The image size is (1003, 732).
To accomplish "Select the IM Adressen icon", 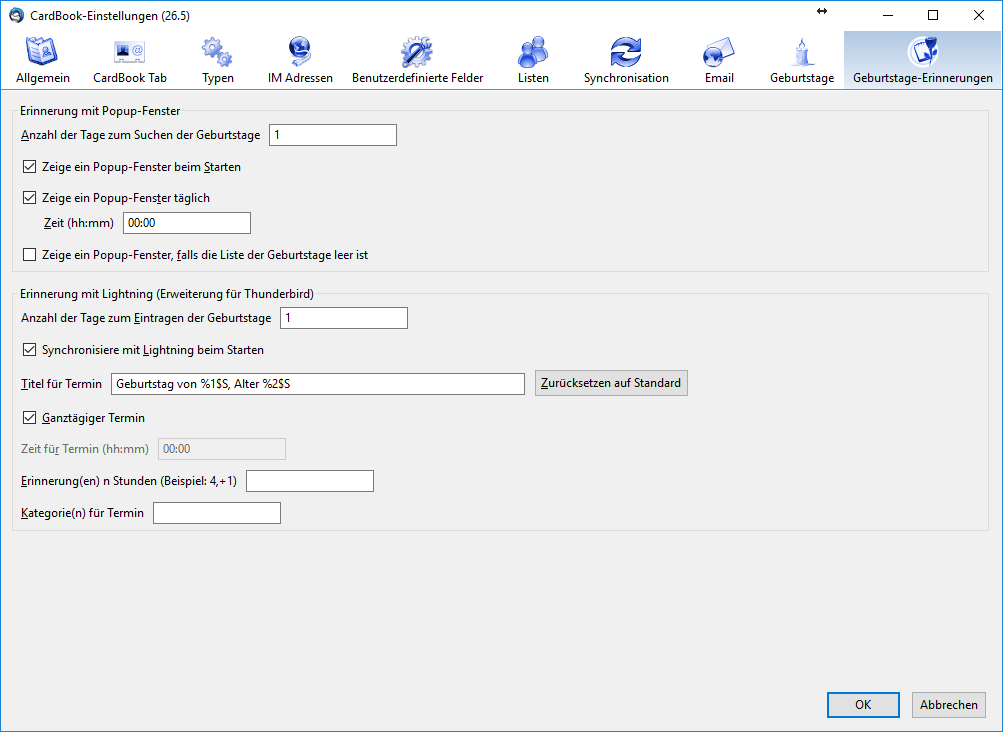I will [x=300, y=51].
